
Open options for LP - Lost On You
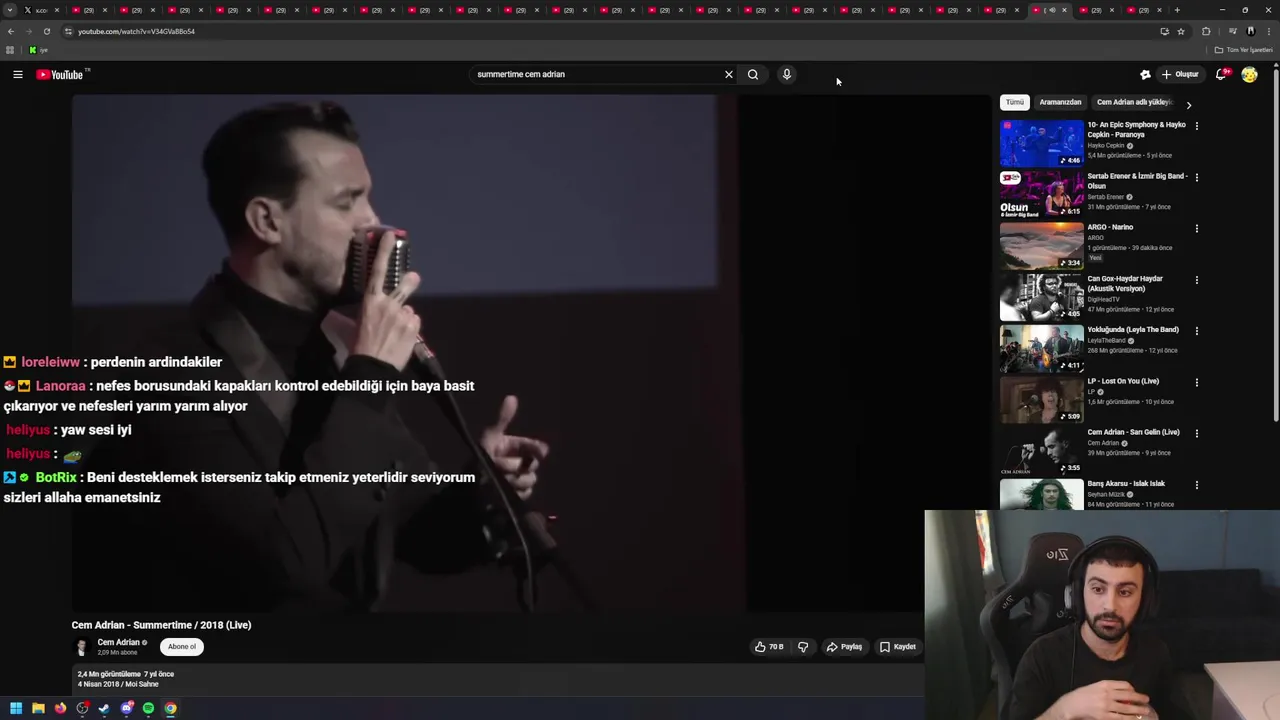[1196, 382]
